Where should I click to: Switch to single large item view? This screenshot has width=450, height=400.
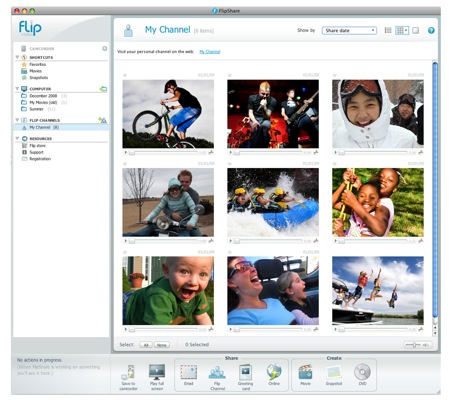(415, 30)
